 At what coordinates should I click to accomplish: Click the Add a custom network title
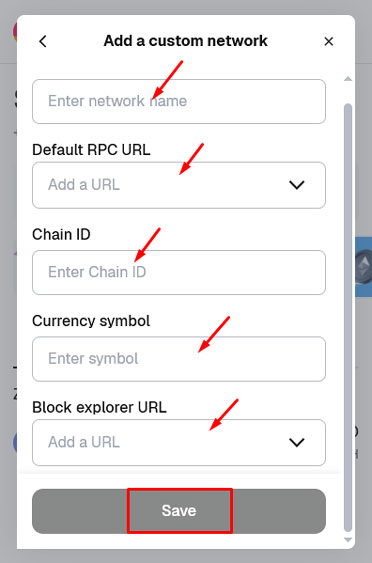coord(186,41)
